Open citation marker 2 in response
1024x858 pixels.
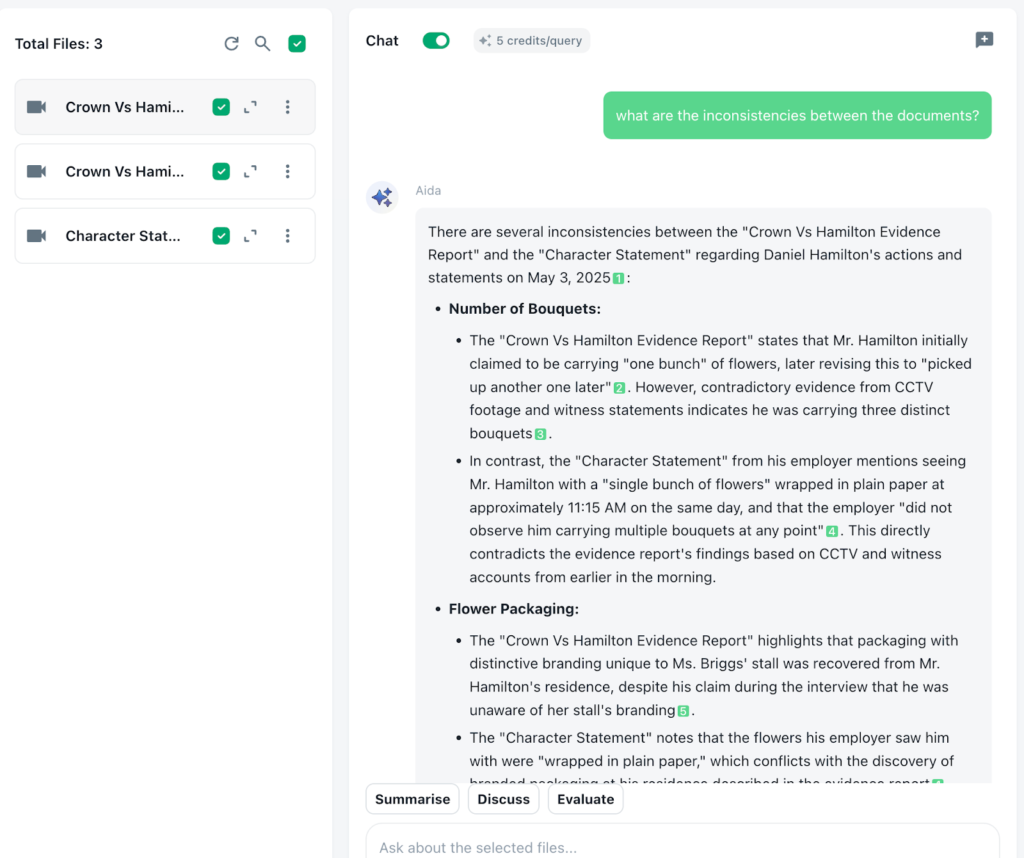620,388
